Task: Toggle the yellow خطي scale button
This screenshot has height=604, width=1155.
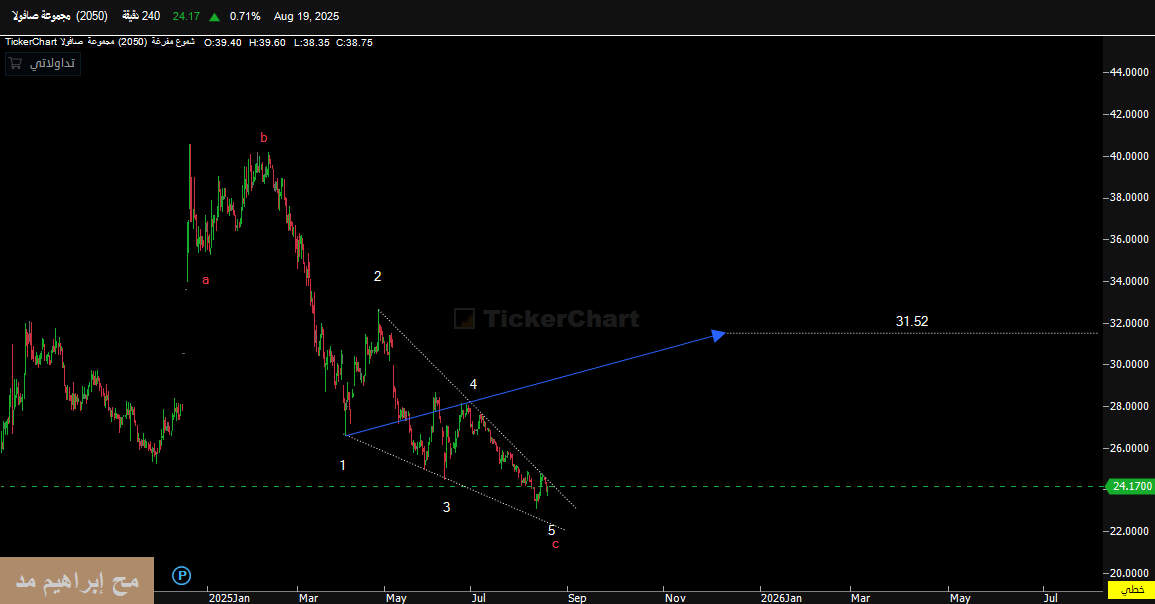Action: point(1131,590)
